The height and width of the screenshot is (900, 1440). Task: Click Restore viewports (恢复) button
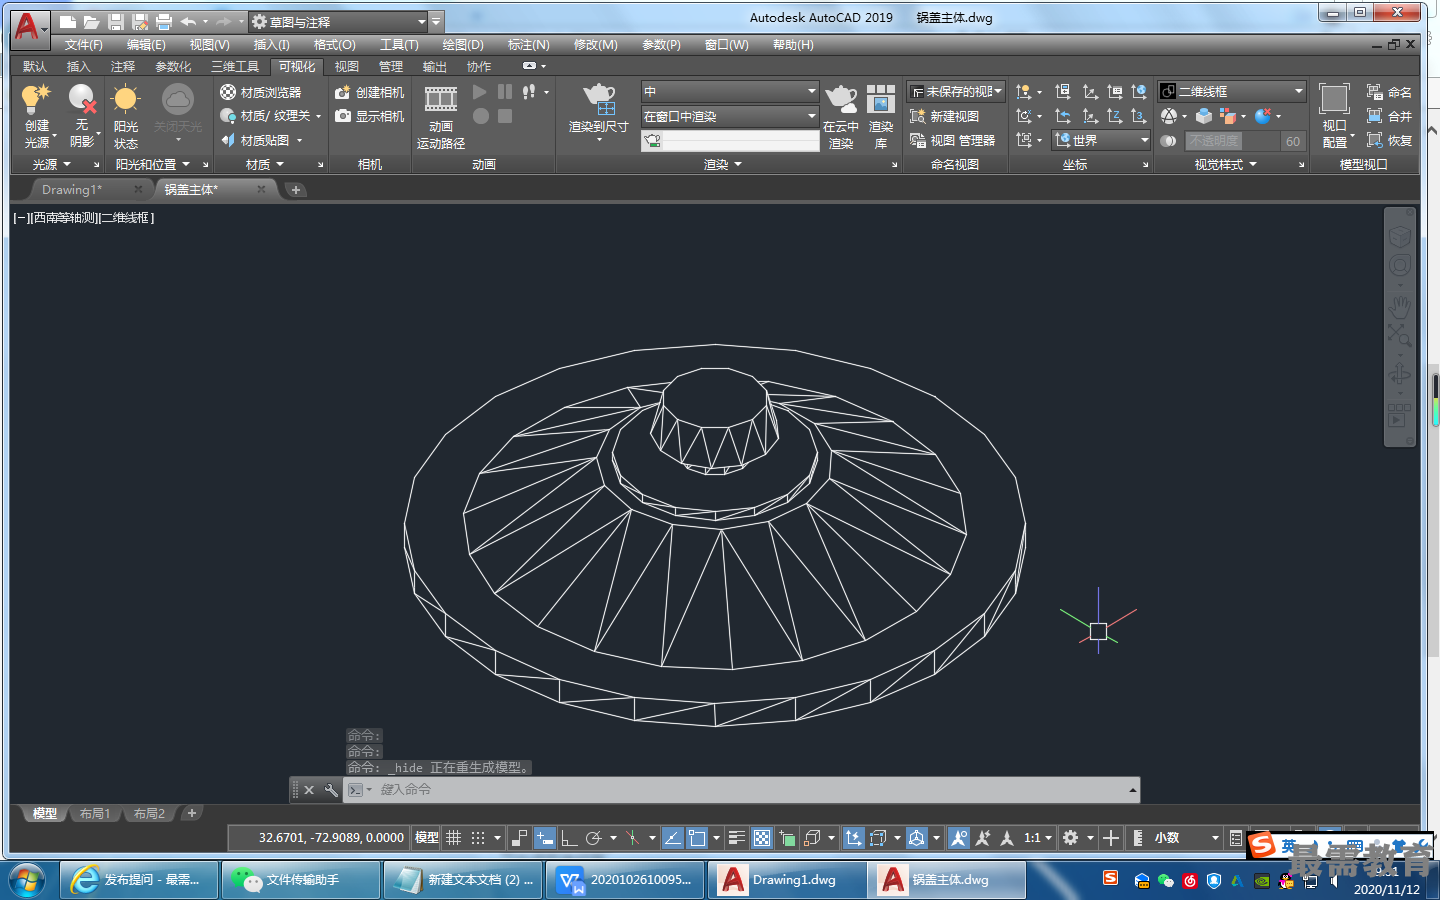tap(1389, 140)
